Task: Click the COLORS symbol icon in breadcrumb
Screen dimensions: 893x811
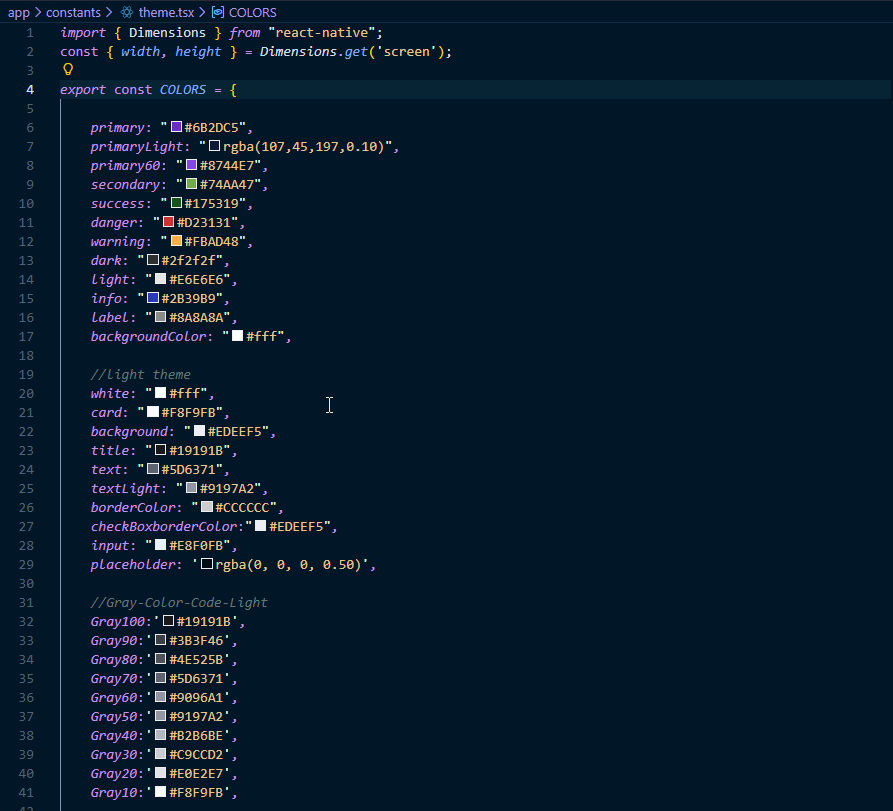Action: tap(217, 13)
